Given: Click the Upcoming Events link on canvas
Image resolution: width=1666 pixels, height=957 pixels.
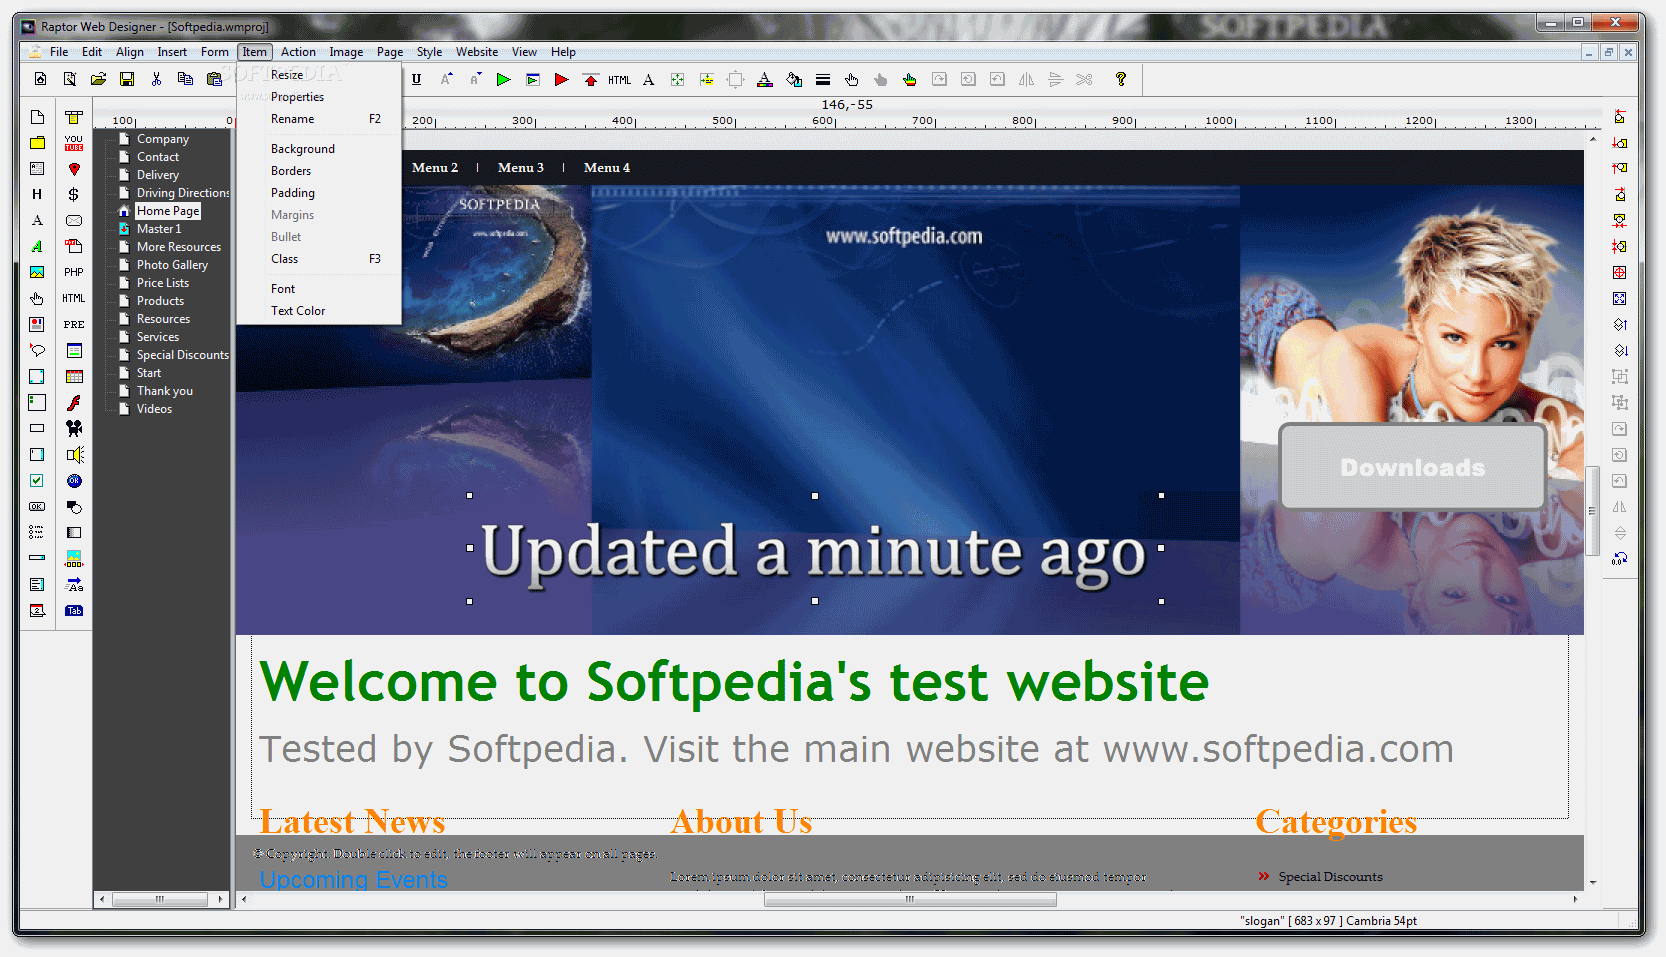Looking at the screenshot, I should point(354,880).
